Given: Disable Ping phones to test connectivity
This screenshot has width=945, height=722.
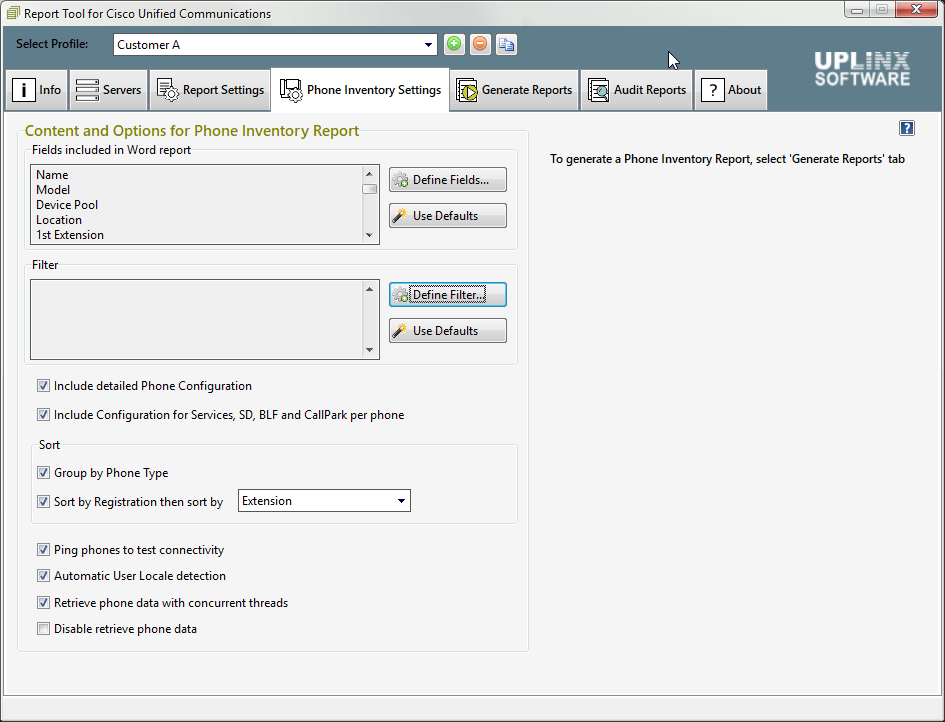Looking at the screenshot, I should pyautogui.click(x=43, y=550).
